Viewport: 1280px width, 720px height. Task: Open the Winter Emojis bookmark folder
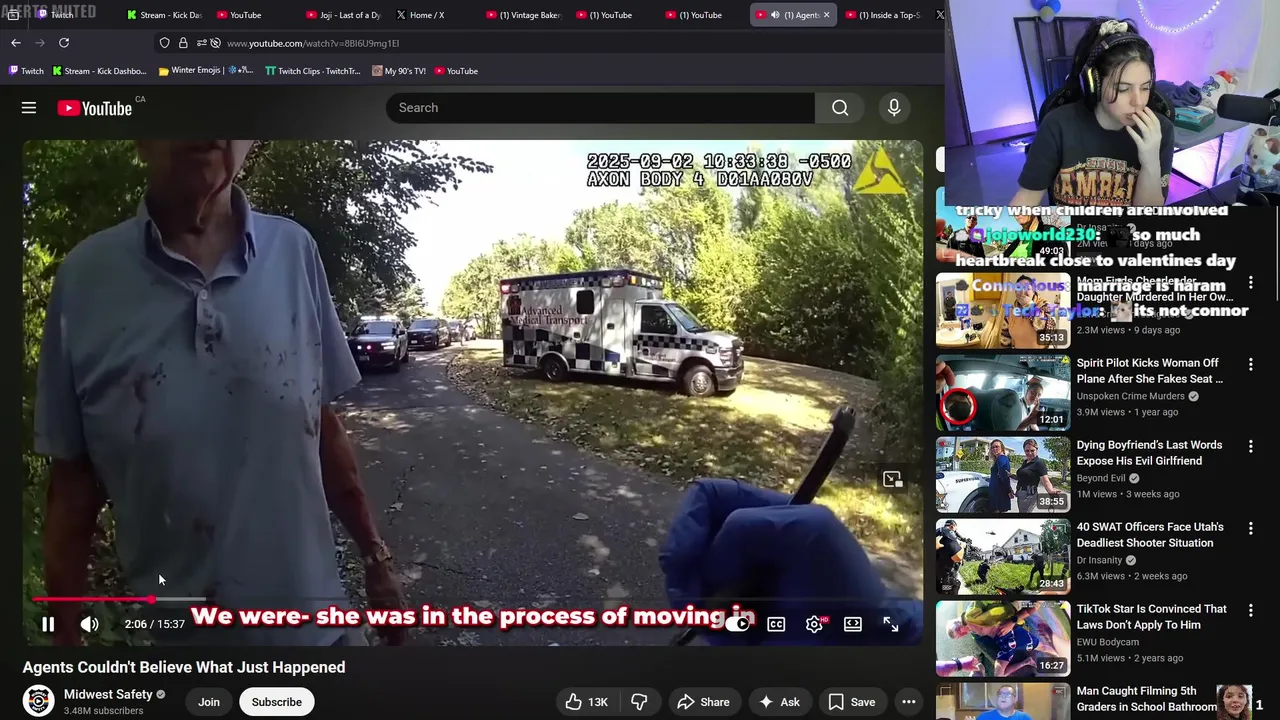(x=206, y=71)
